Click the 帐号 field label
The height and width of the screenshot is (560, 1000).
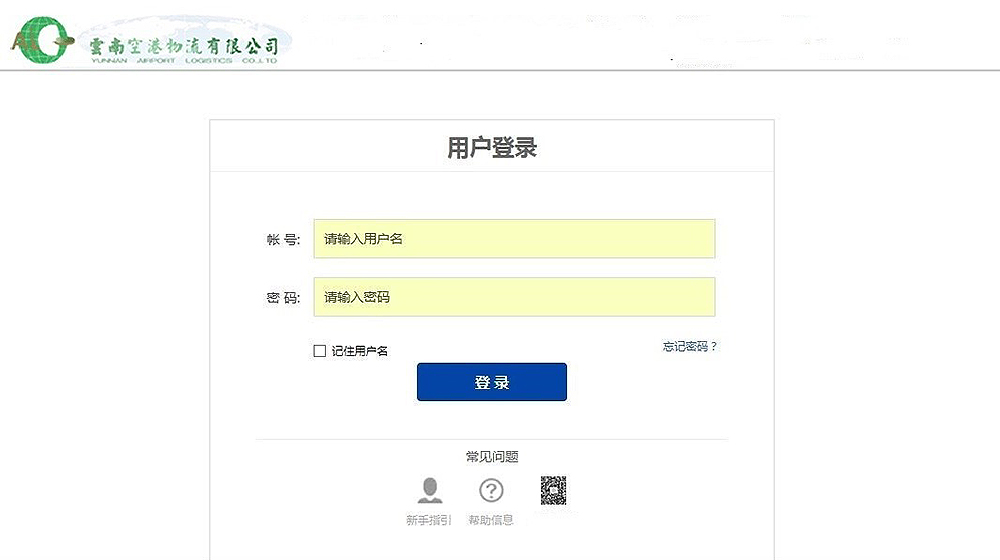click(283, 239)
